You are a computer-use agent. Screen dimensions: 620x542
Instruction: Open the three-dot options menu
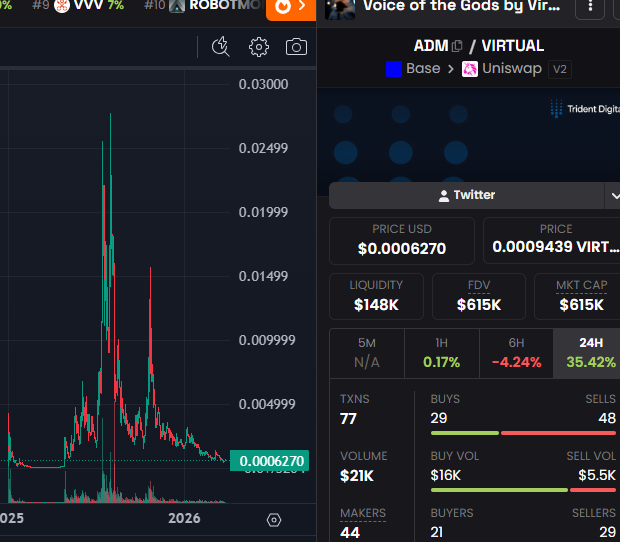(x=590, y=6)
